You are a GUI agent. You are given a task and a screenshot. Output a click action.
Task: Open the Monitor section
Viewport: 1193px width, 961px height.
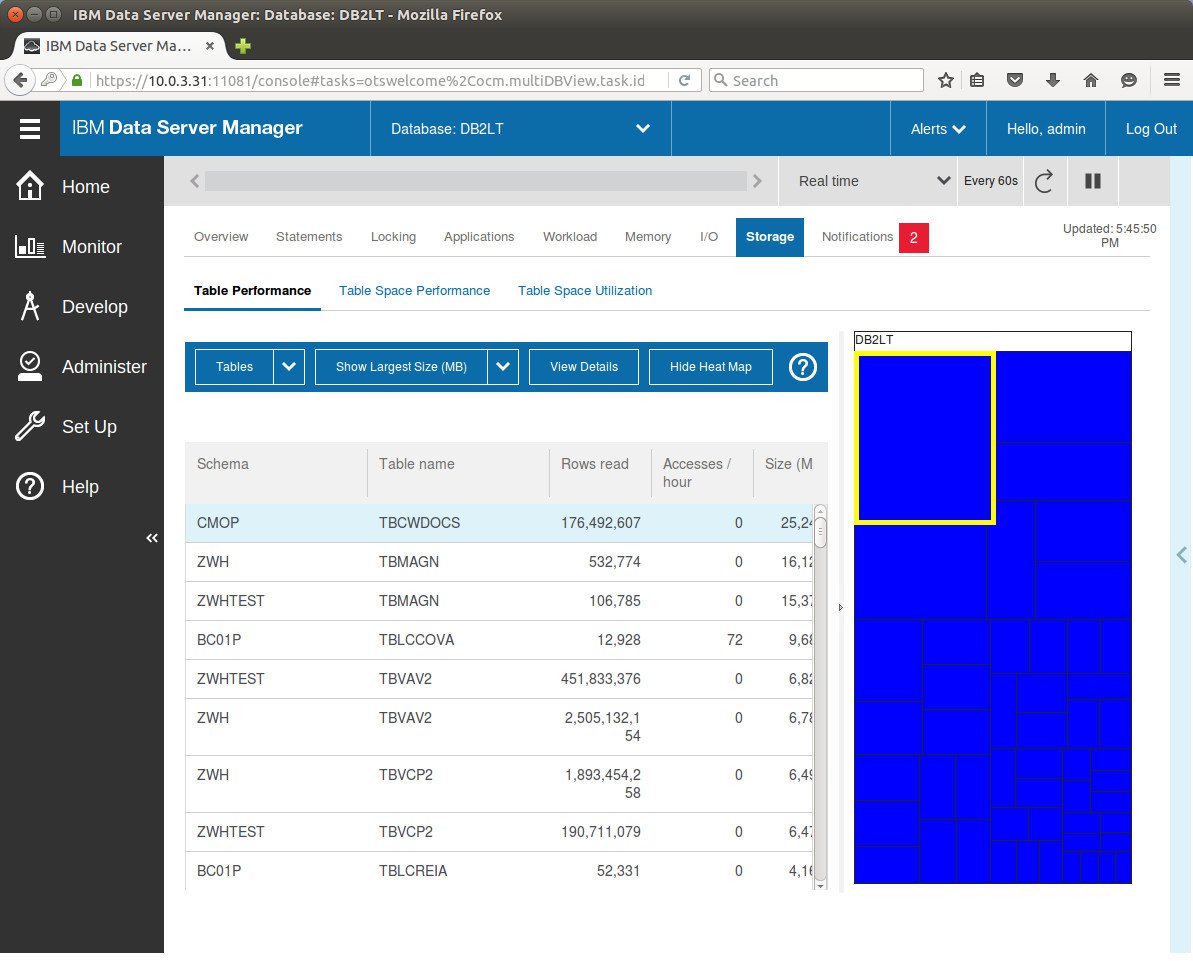(81, 247)
